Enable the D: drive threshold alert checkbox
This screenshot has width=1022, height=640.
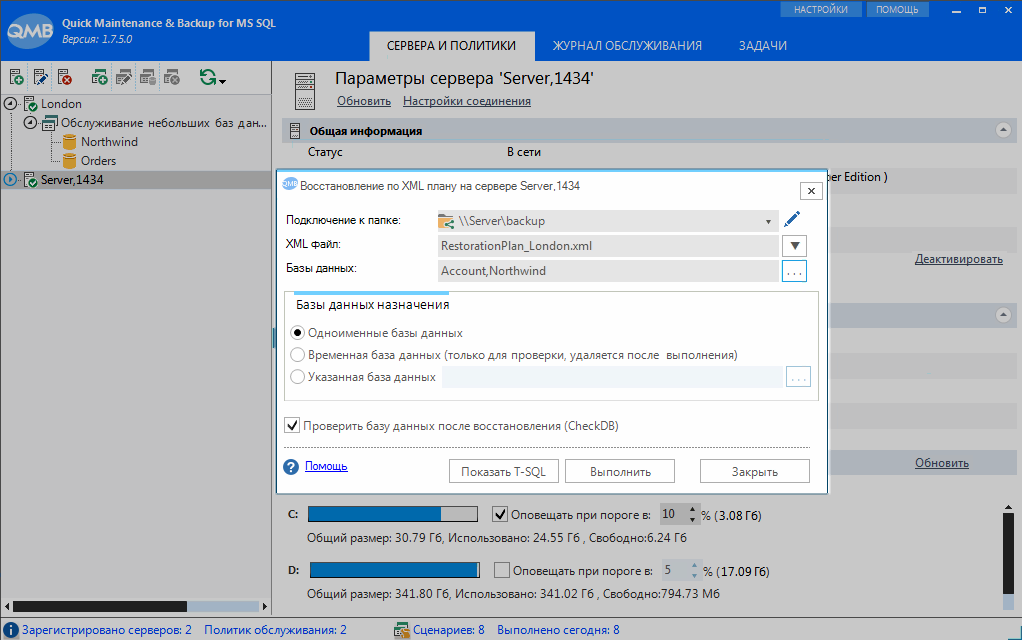pos(502,570)
